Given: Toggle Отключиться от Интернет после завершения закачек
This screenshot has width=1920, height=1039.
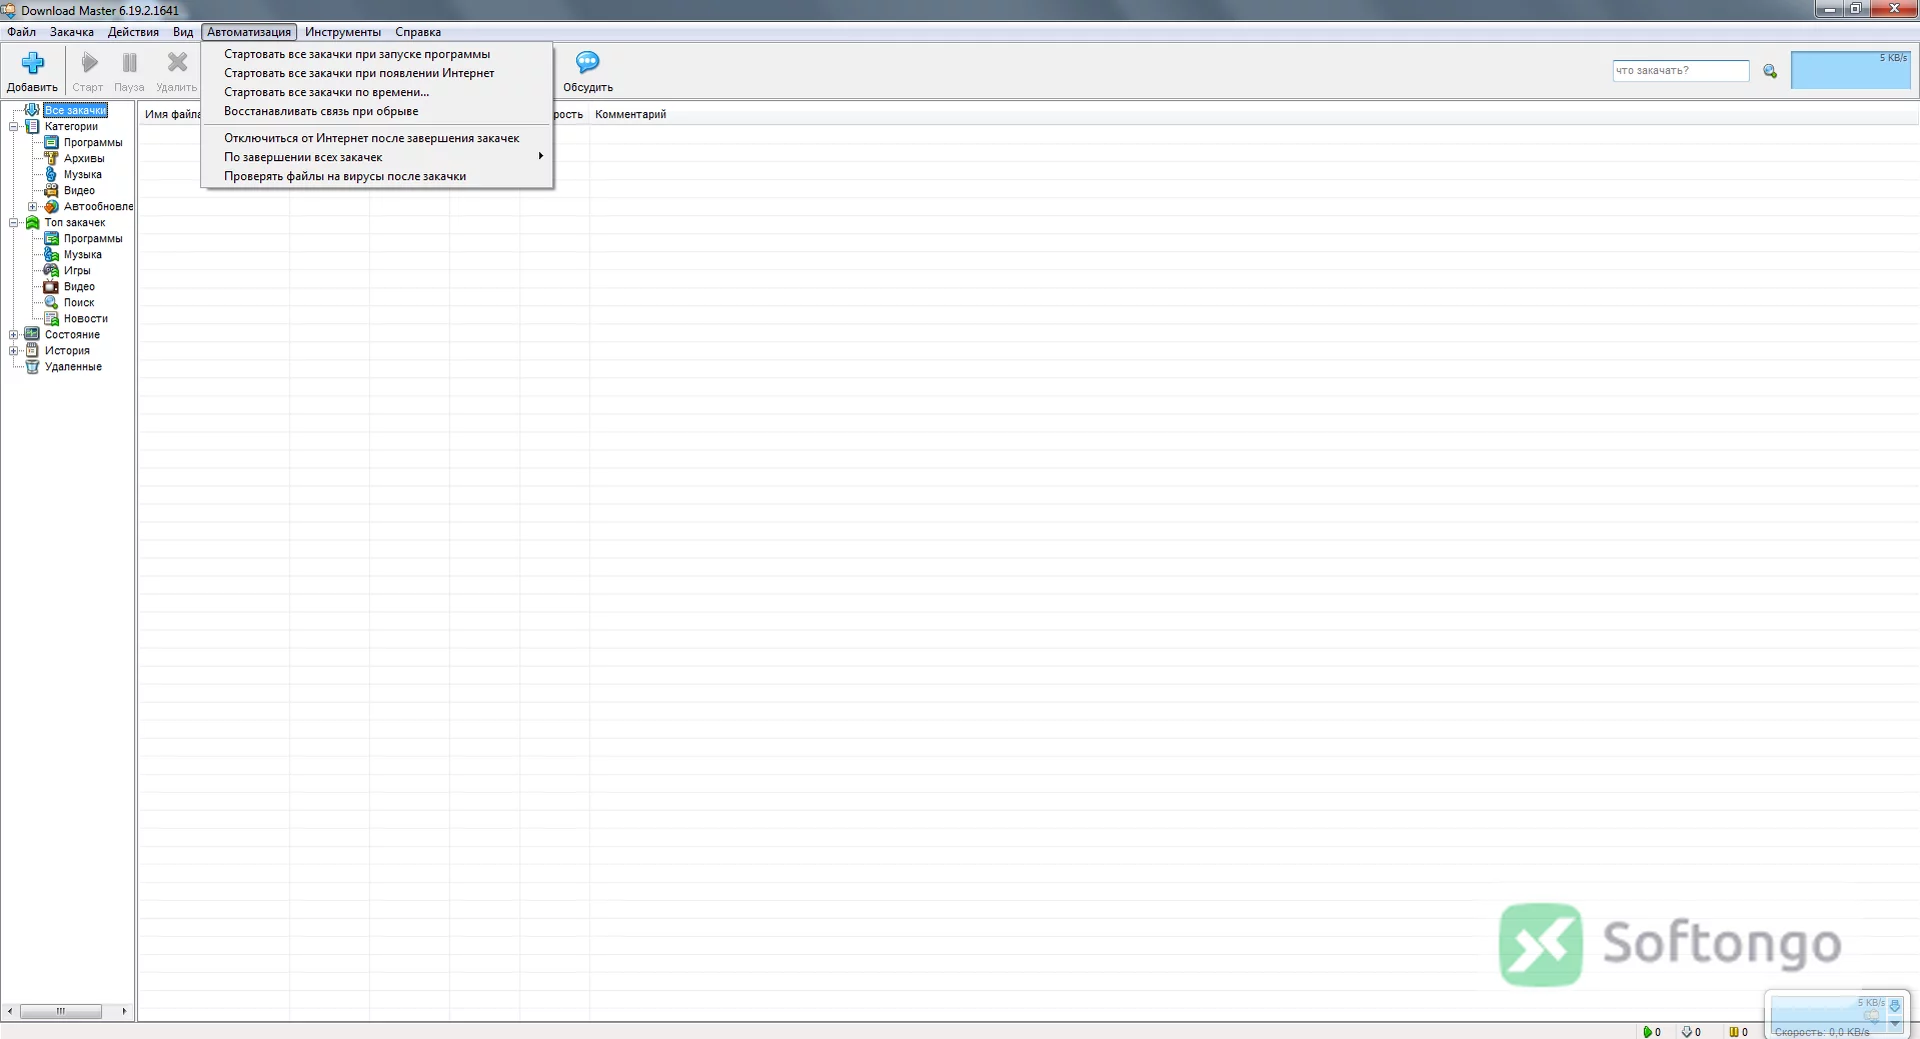Looking at the screenshot, I should pyautogui.click(x=377, y=138).
